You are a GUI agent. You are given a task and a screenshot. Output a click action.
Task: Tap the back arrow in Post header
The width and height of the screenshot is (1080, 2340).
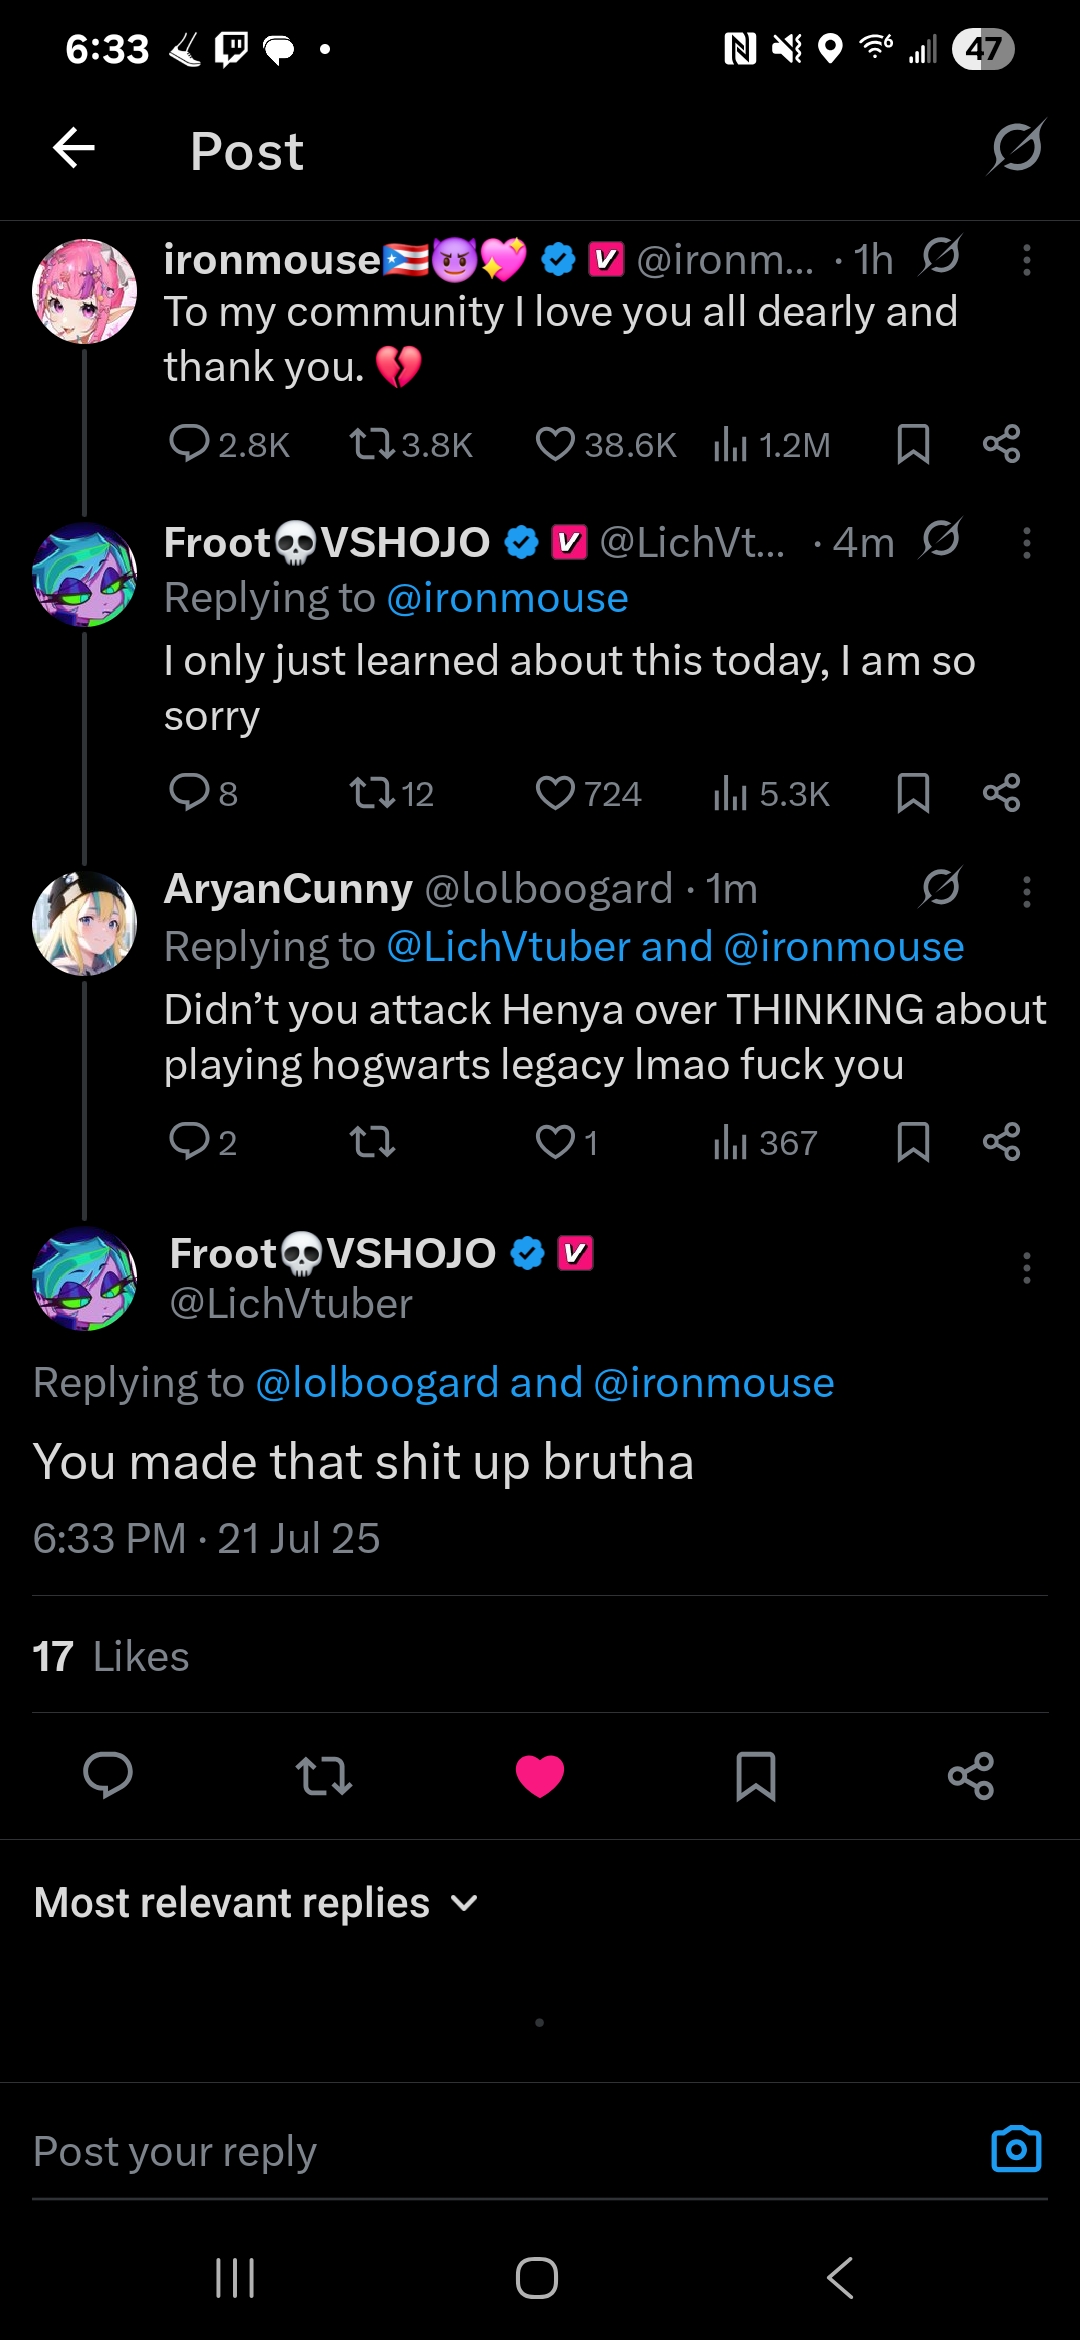click(74, 150)
